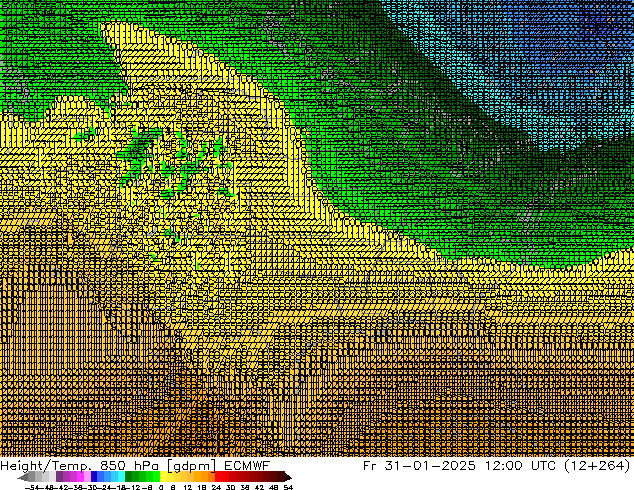Click the gray left arrow end of legend

(x=23, y=477)
